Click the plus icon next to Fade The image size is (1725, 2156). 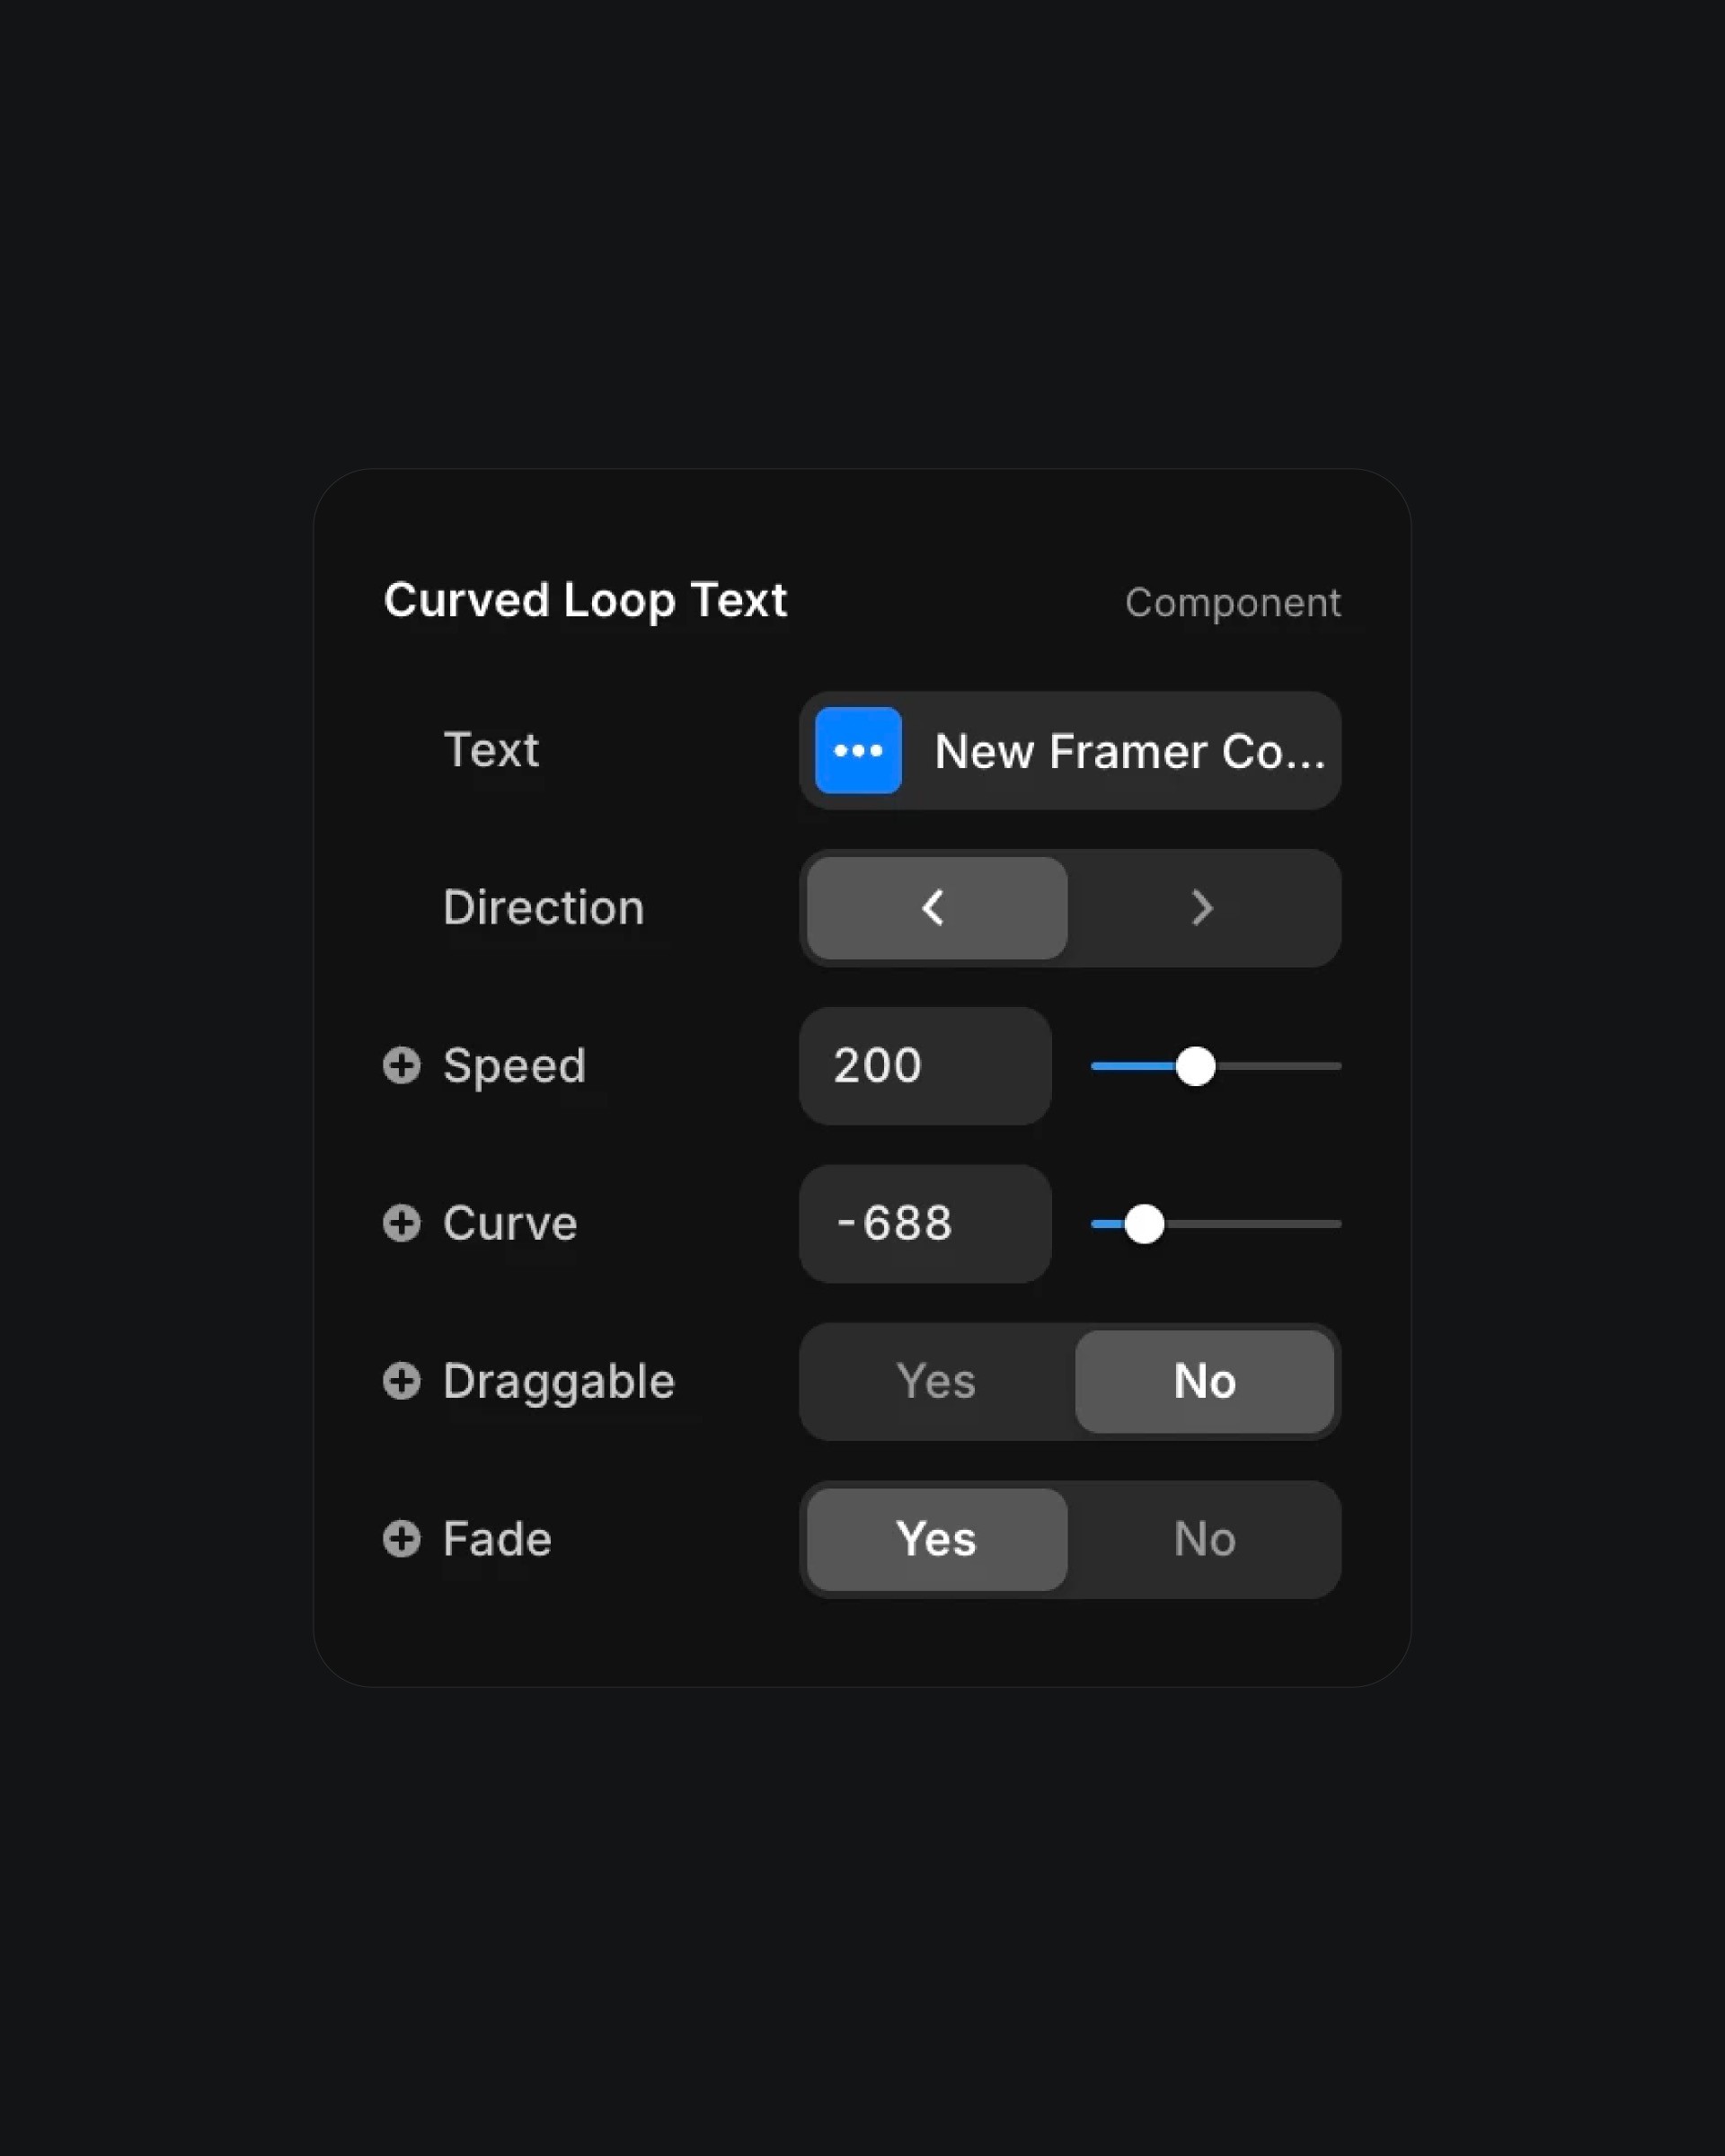click(402, 1539)
